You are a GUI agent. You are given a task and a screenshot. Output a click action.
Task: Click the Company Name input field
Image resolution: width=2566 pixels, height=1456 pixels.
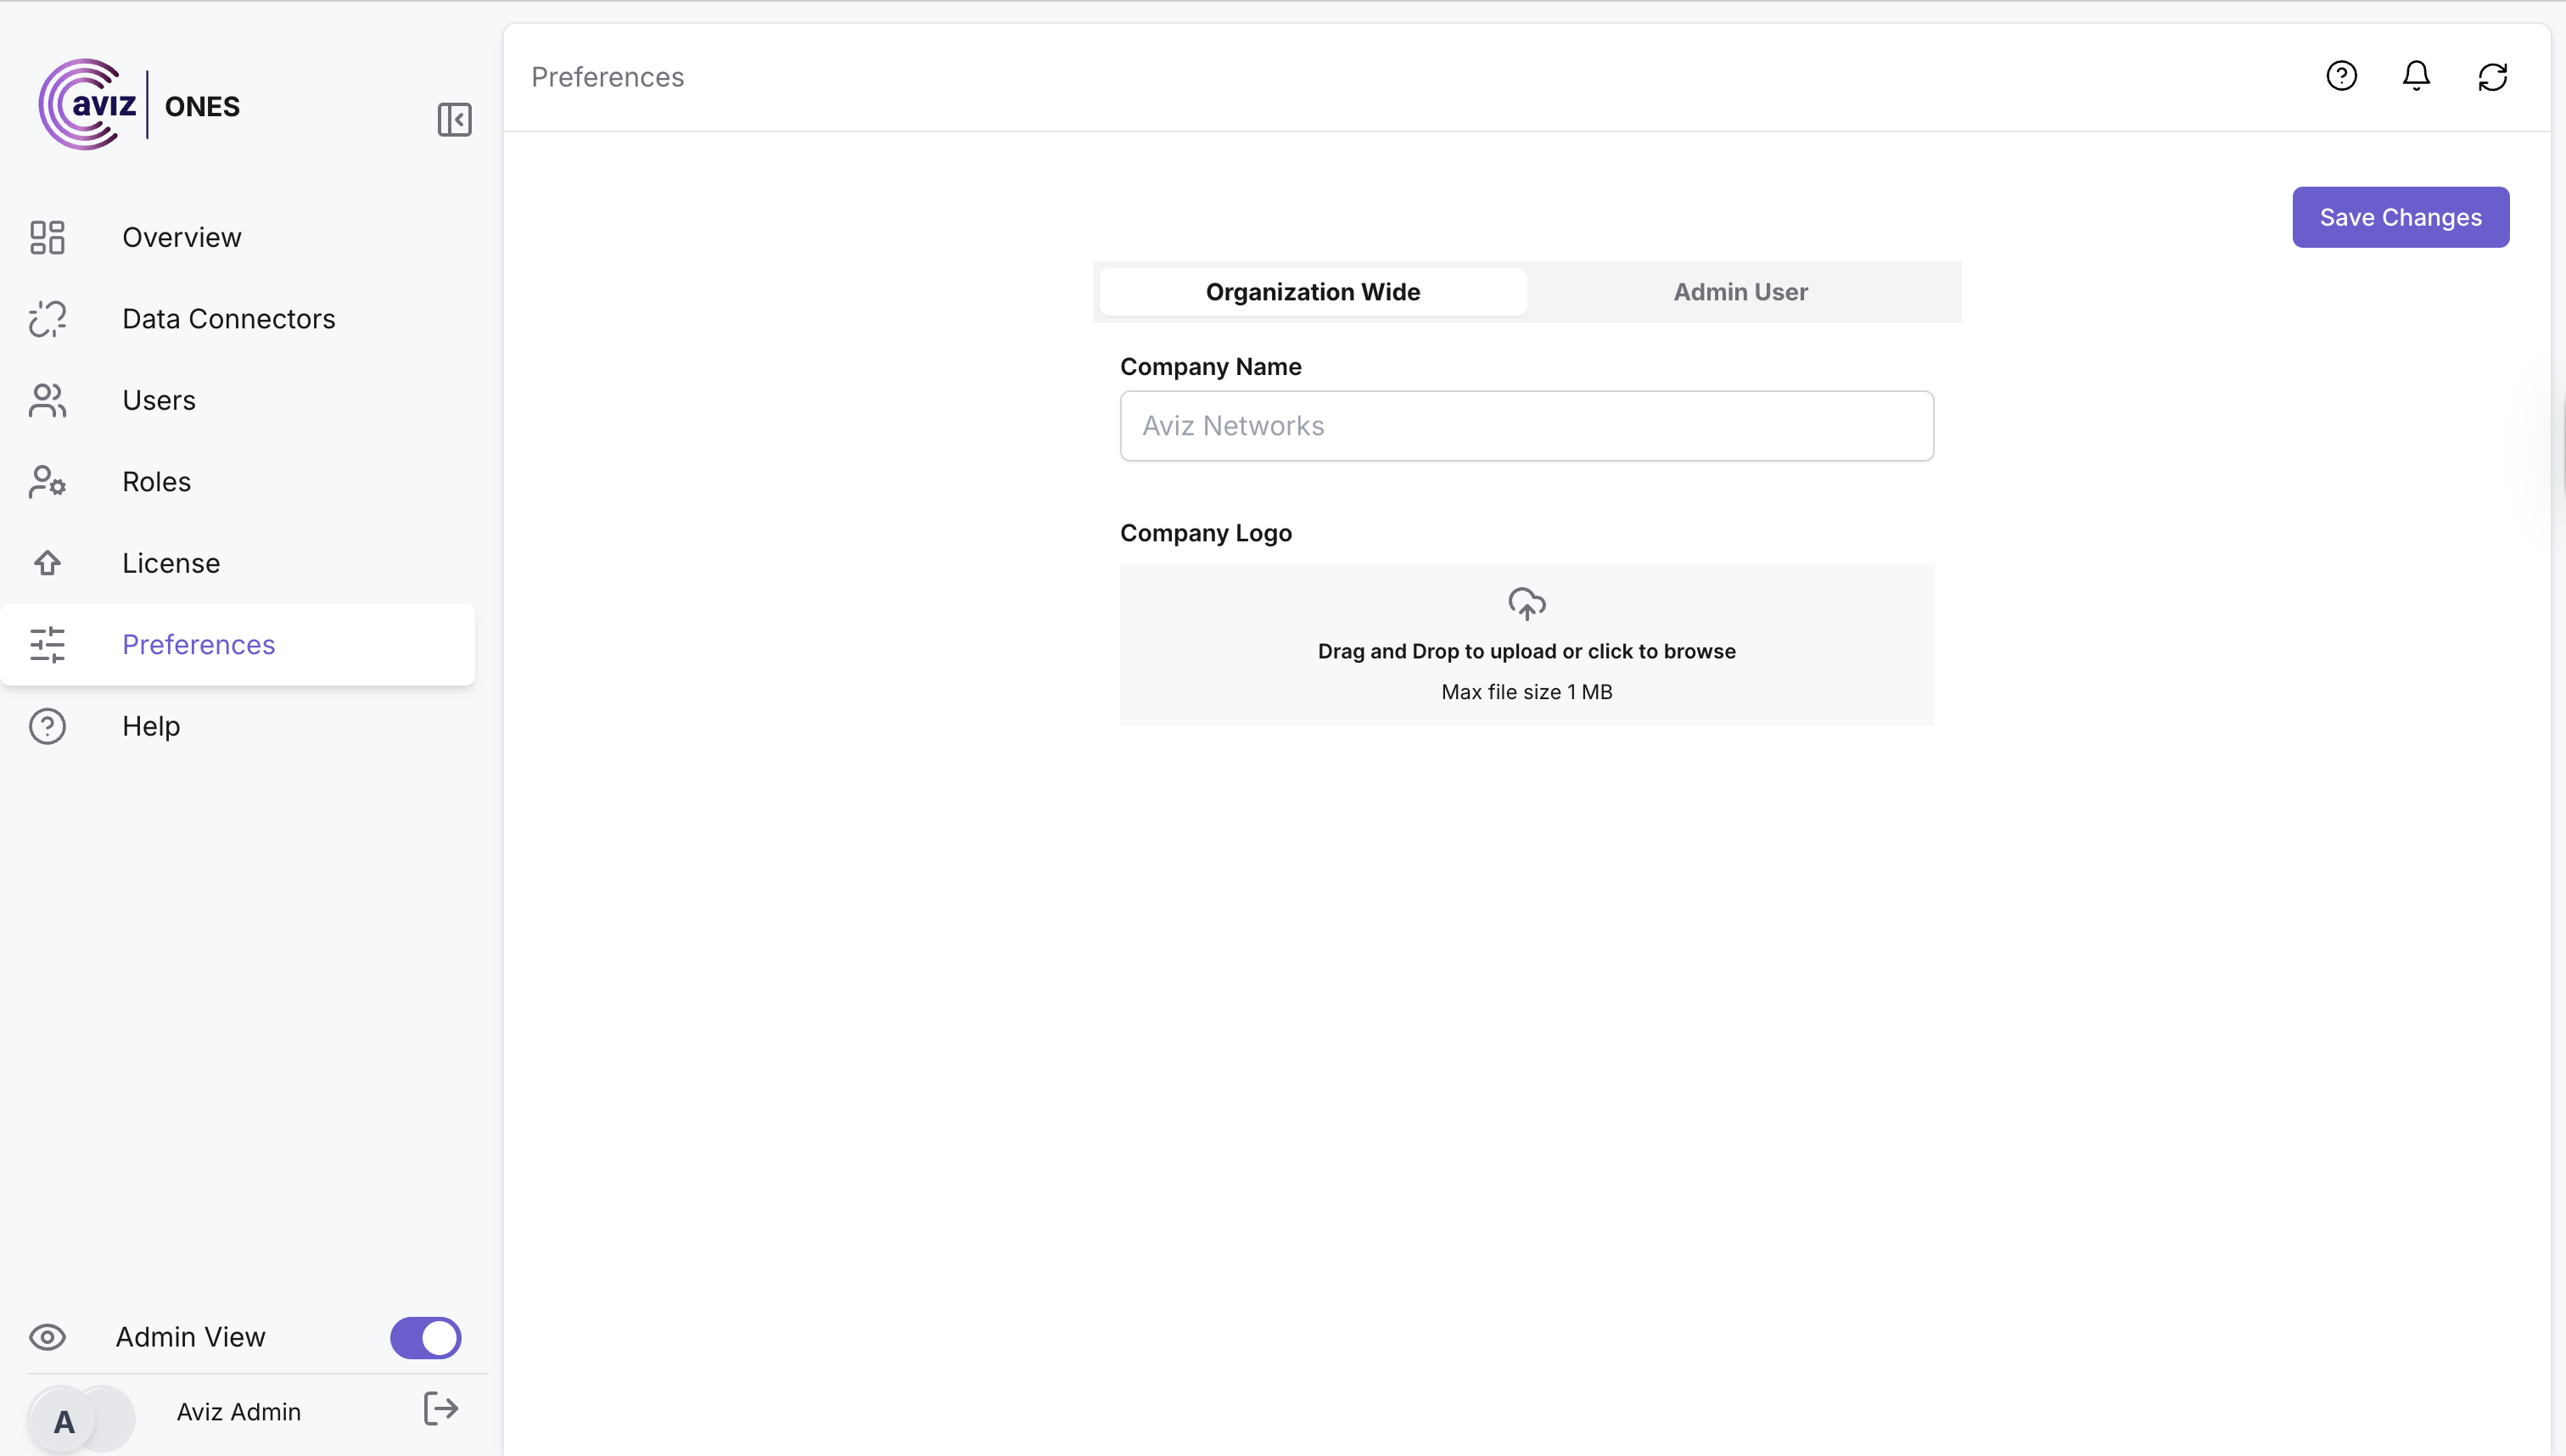[1526, 426]
